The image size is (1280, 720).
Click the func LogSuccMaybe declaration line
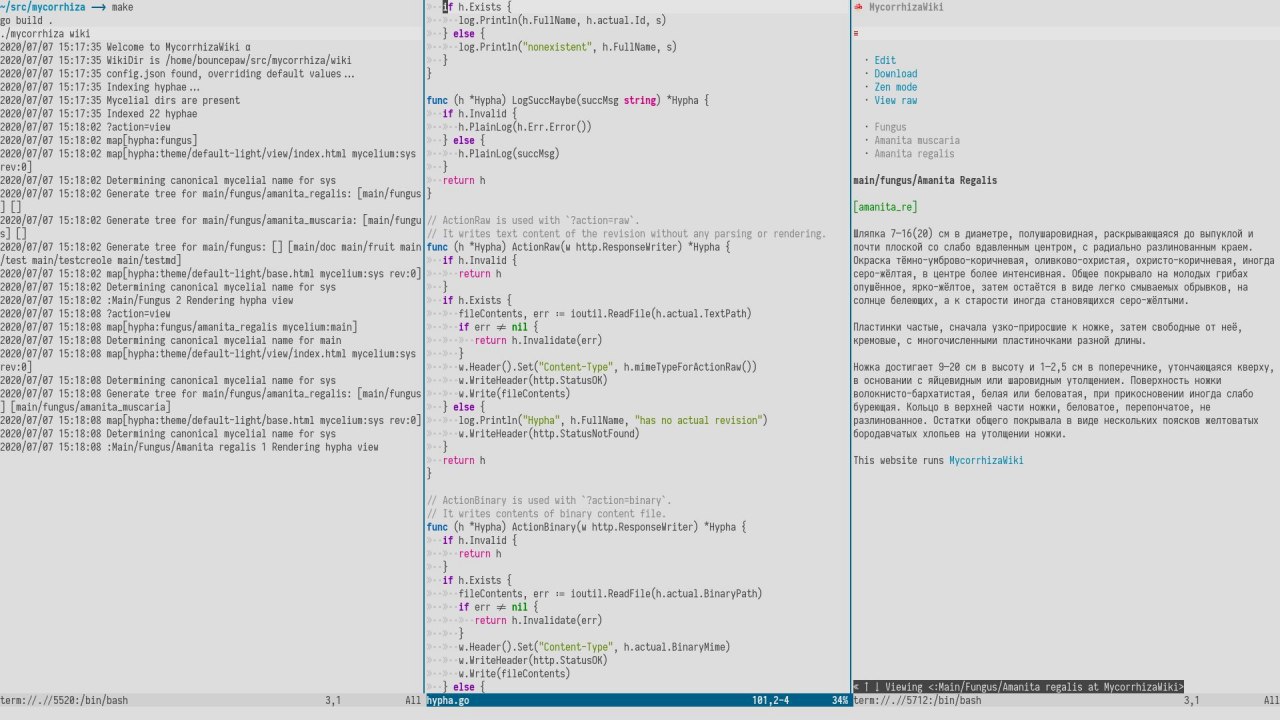(x=568, y=101)
